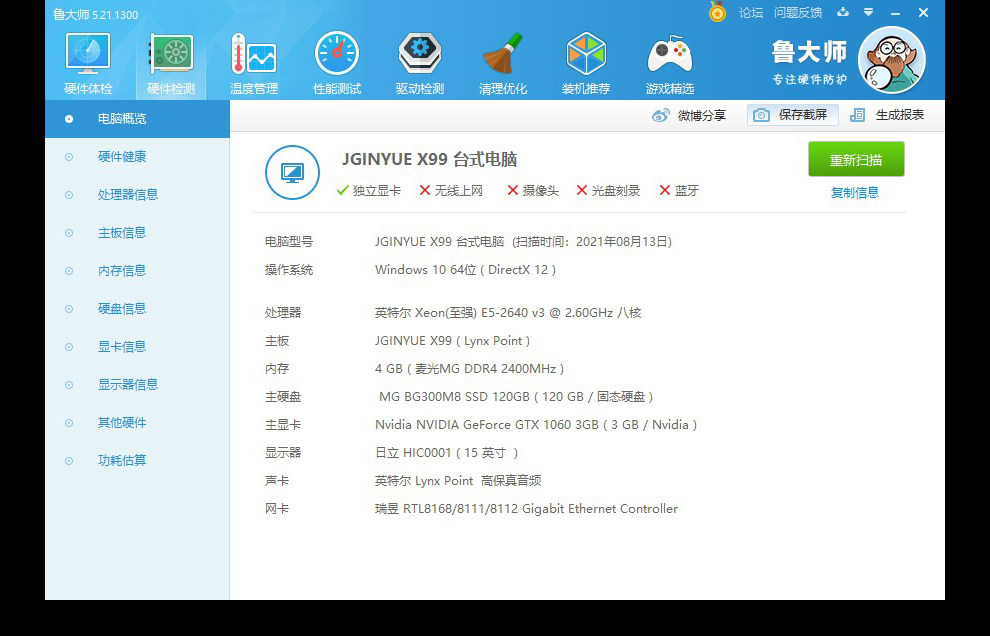Open the 论坛 forum link
990x636 pixels.
(751, 13)
